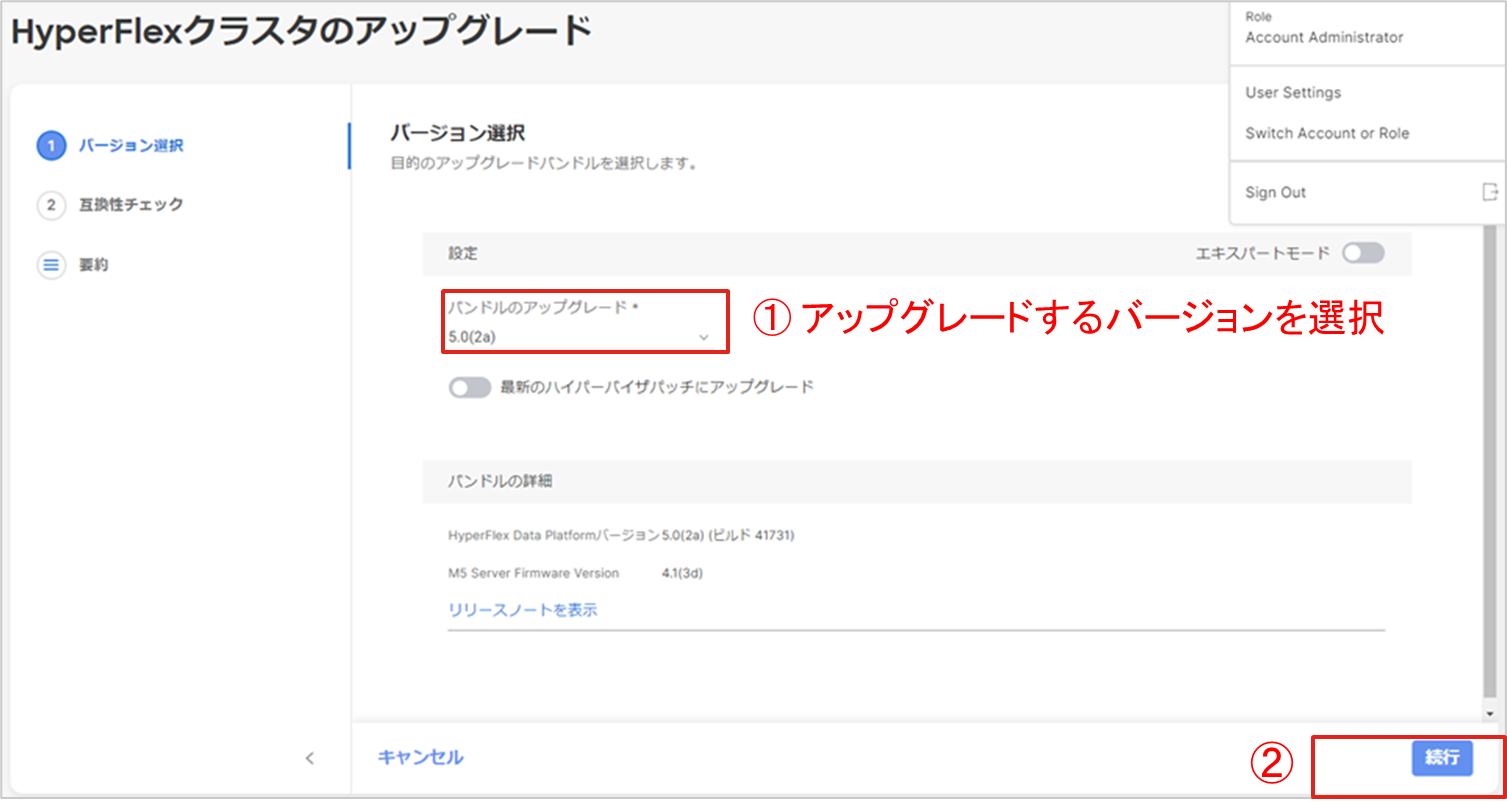Click the Account Administrator role text
Viewport: 1507px width, 812px height.
tap(1324, 37)
